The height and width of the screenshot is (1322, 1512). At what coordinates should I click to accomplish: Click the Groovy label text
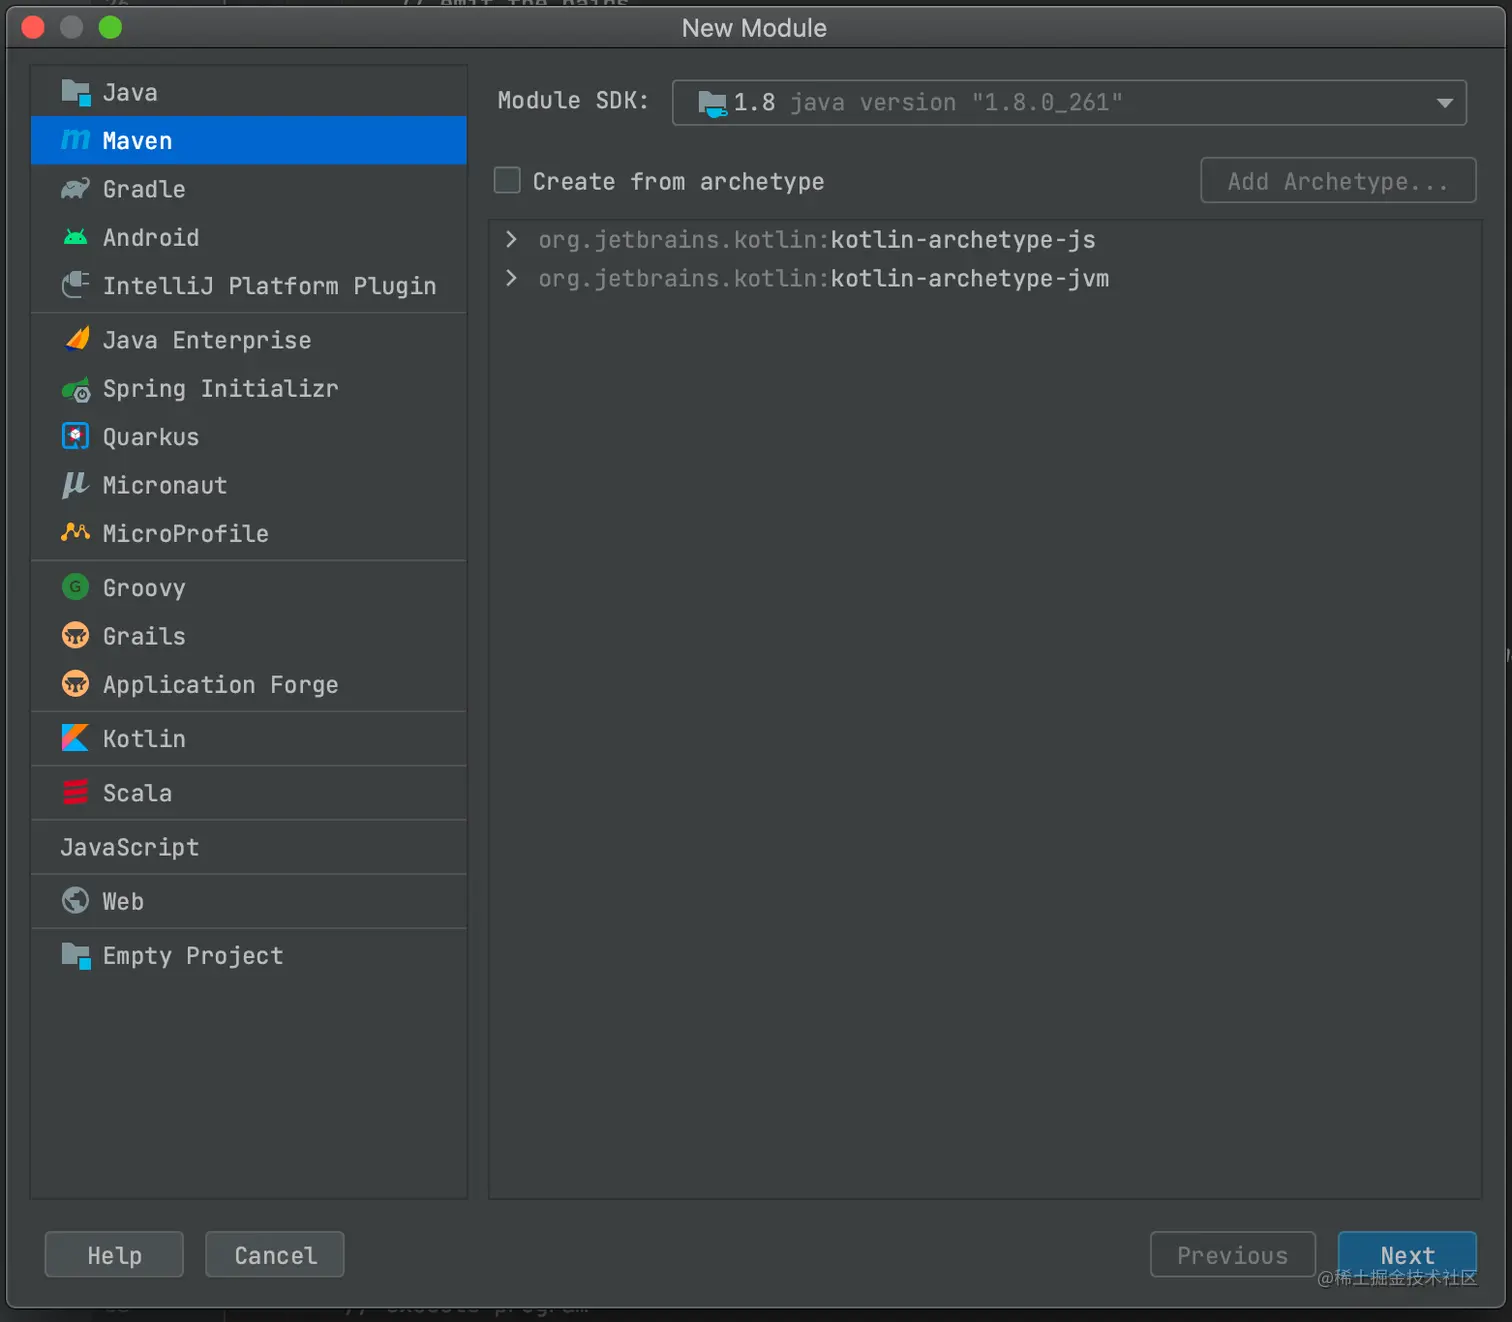tap(144, 588)
